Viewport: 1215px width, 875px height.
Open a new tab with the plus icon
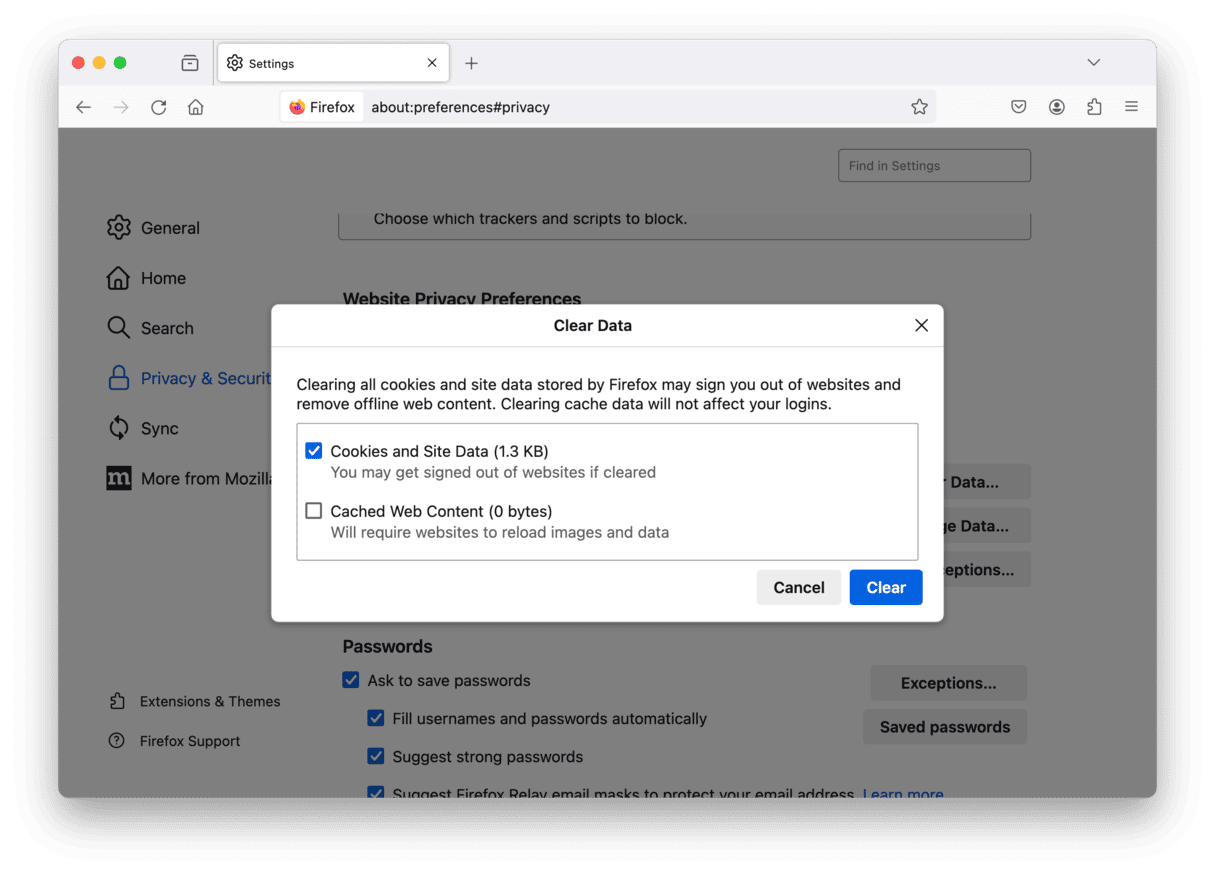click(x=471, y=63)
